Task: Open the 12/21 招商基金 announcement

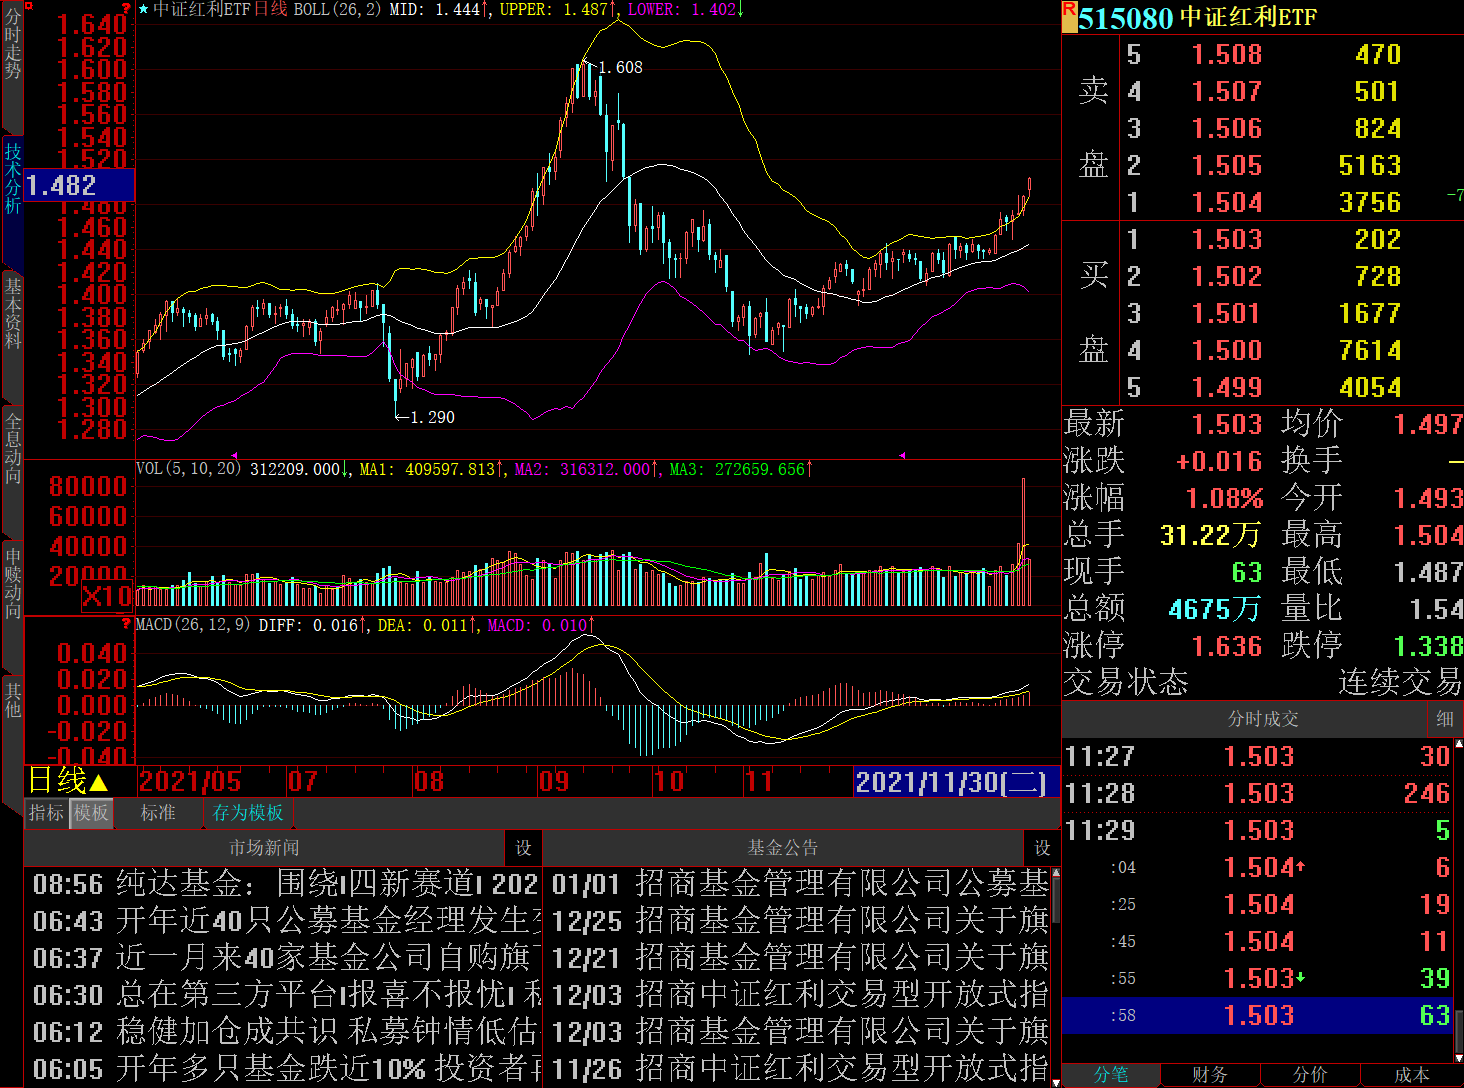Action: pyautogui.click(x=798, y=958)
